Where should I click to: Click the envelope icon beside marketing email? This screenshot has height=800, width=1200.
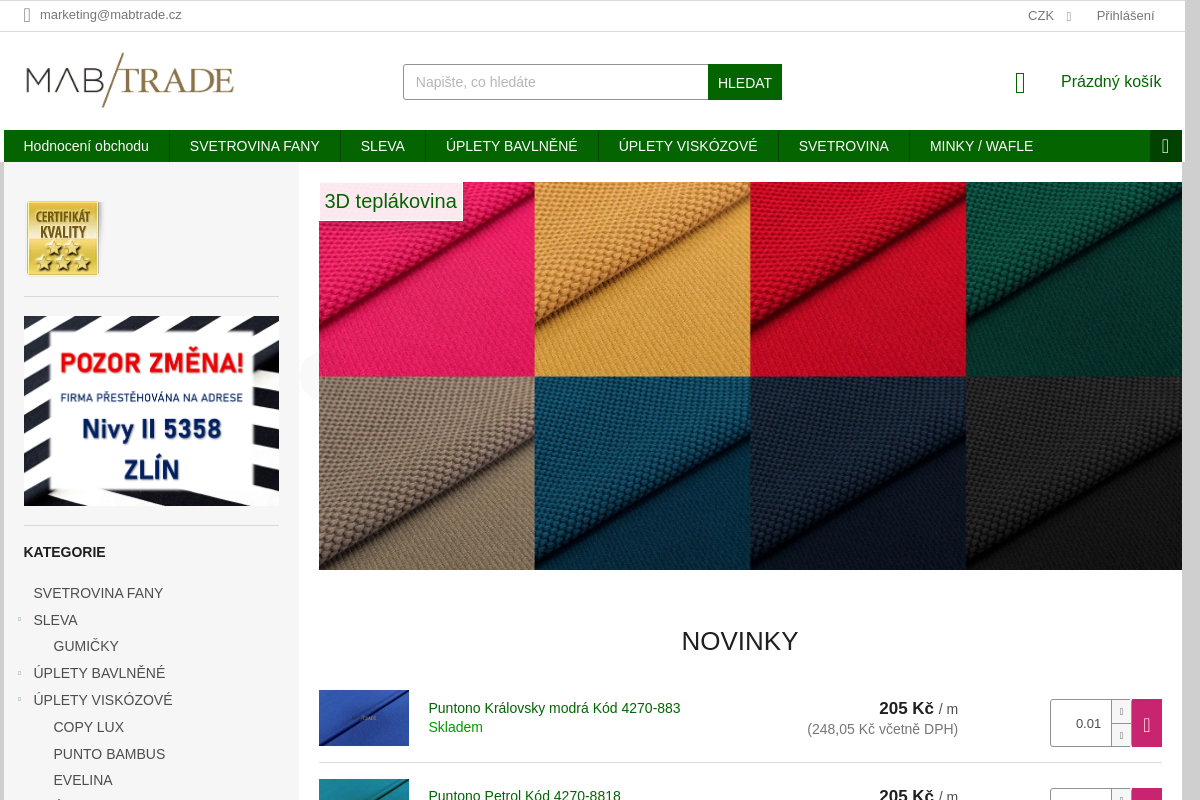coord(28,15)
